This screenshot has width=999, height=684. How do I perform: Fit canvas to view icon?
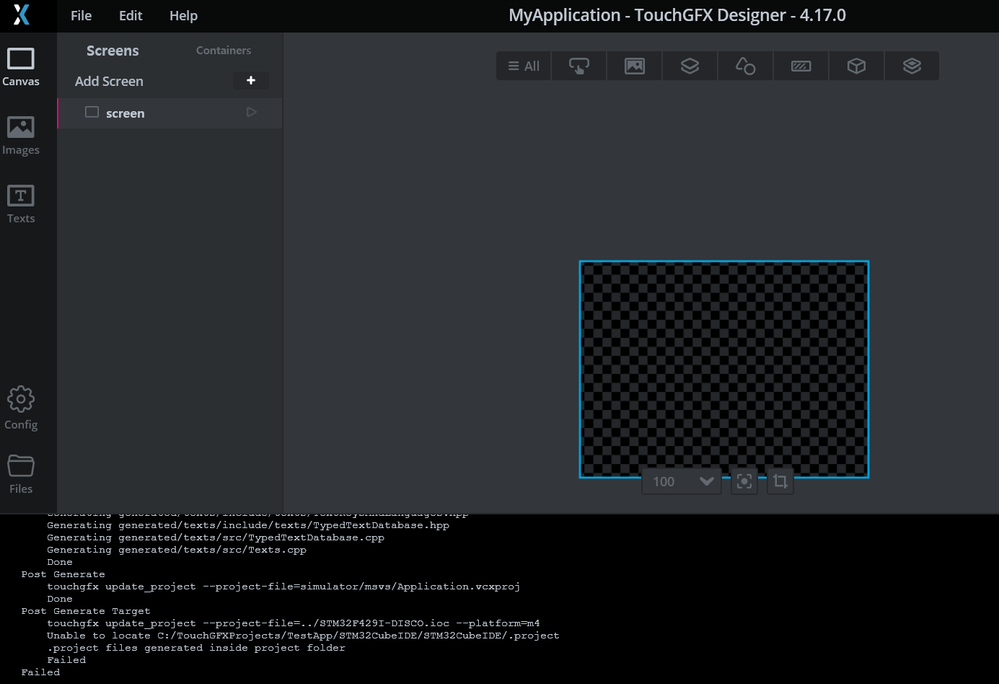(744, 481)
